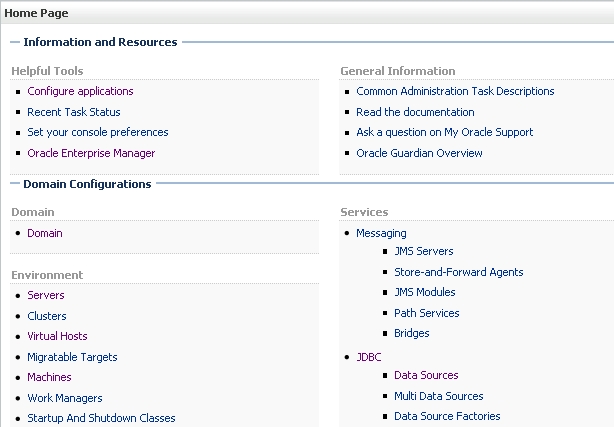Open JMS Servers under Messaging
The width and height of the screenshot is (614, 427).
coord(424,251)
